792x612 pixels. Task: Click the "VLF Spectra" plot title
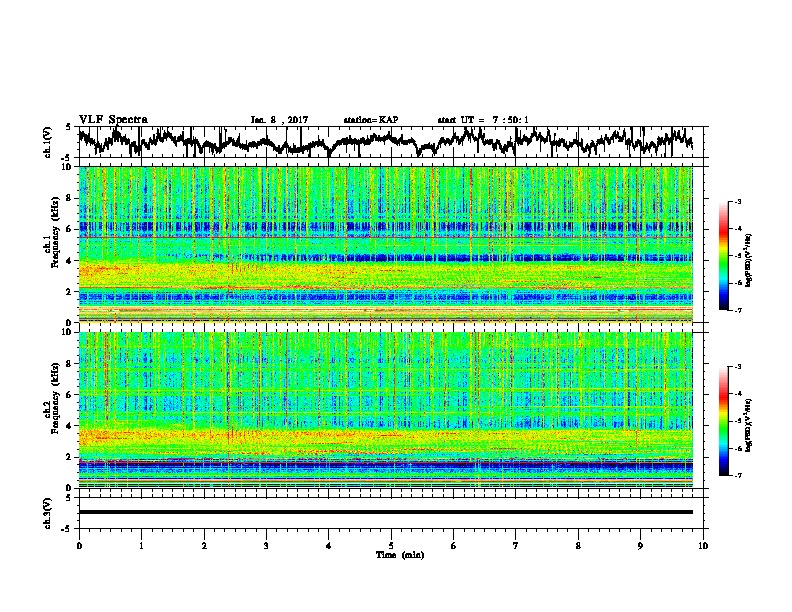[x=113, y=120]
